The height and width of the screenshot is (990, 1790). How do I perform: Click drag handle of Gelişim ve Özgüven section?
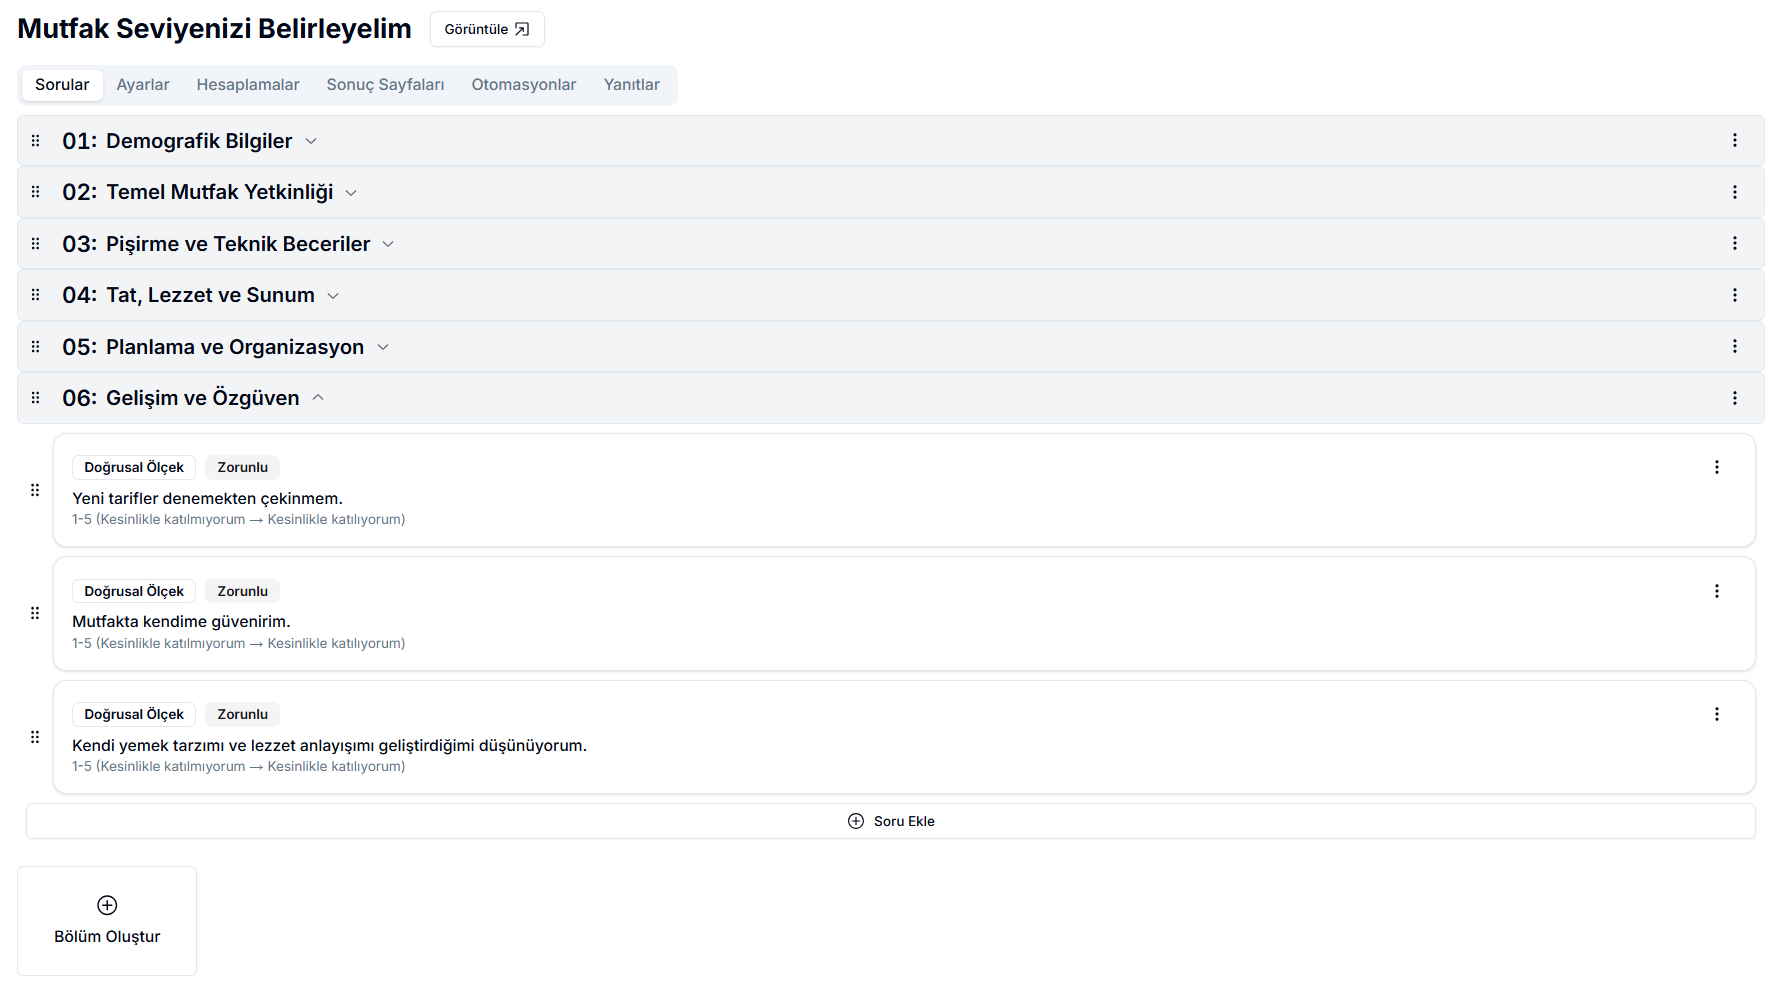[x=36, y=398]
